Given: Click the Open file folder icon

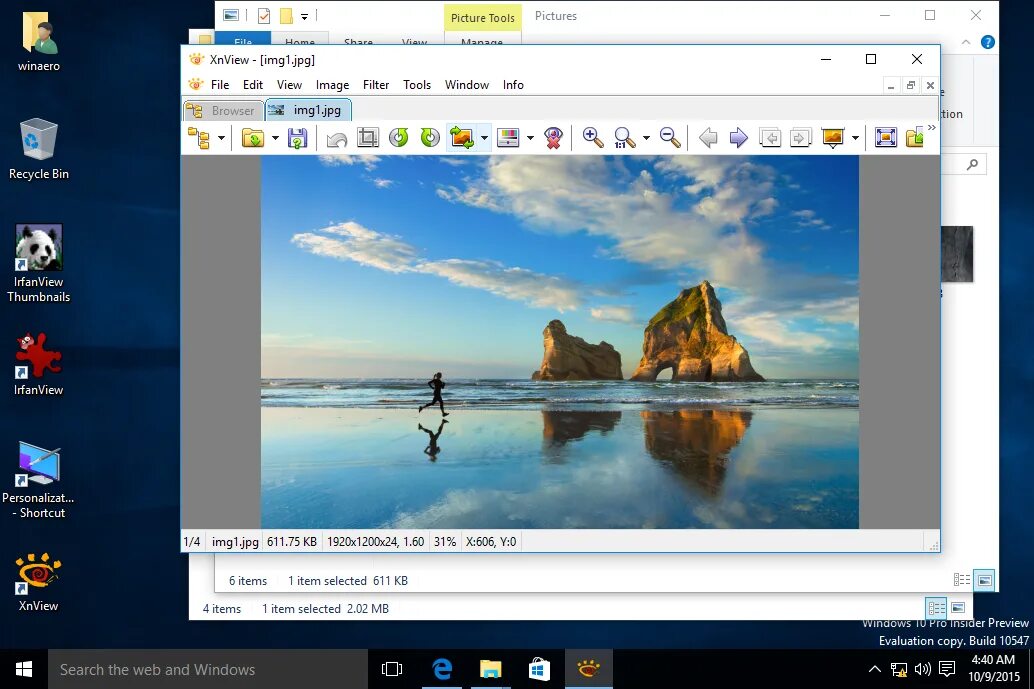Looking at the screenshot, I should click(253, 138).
